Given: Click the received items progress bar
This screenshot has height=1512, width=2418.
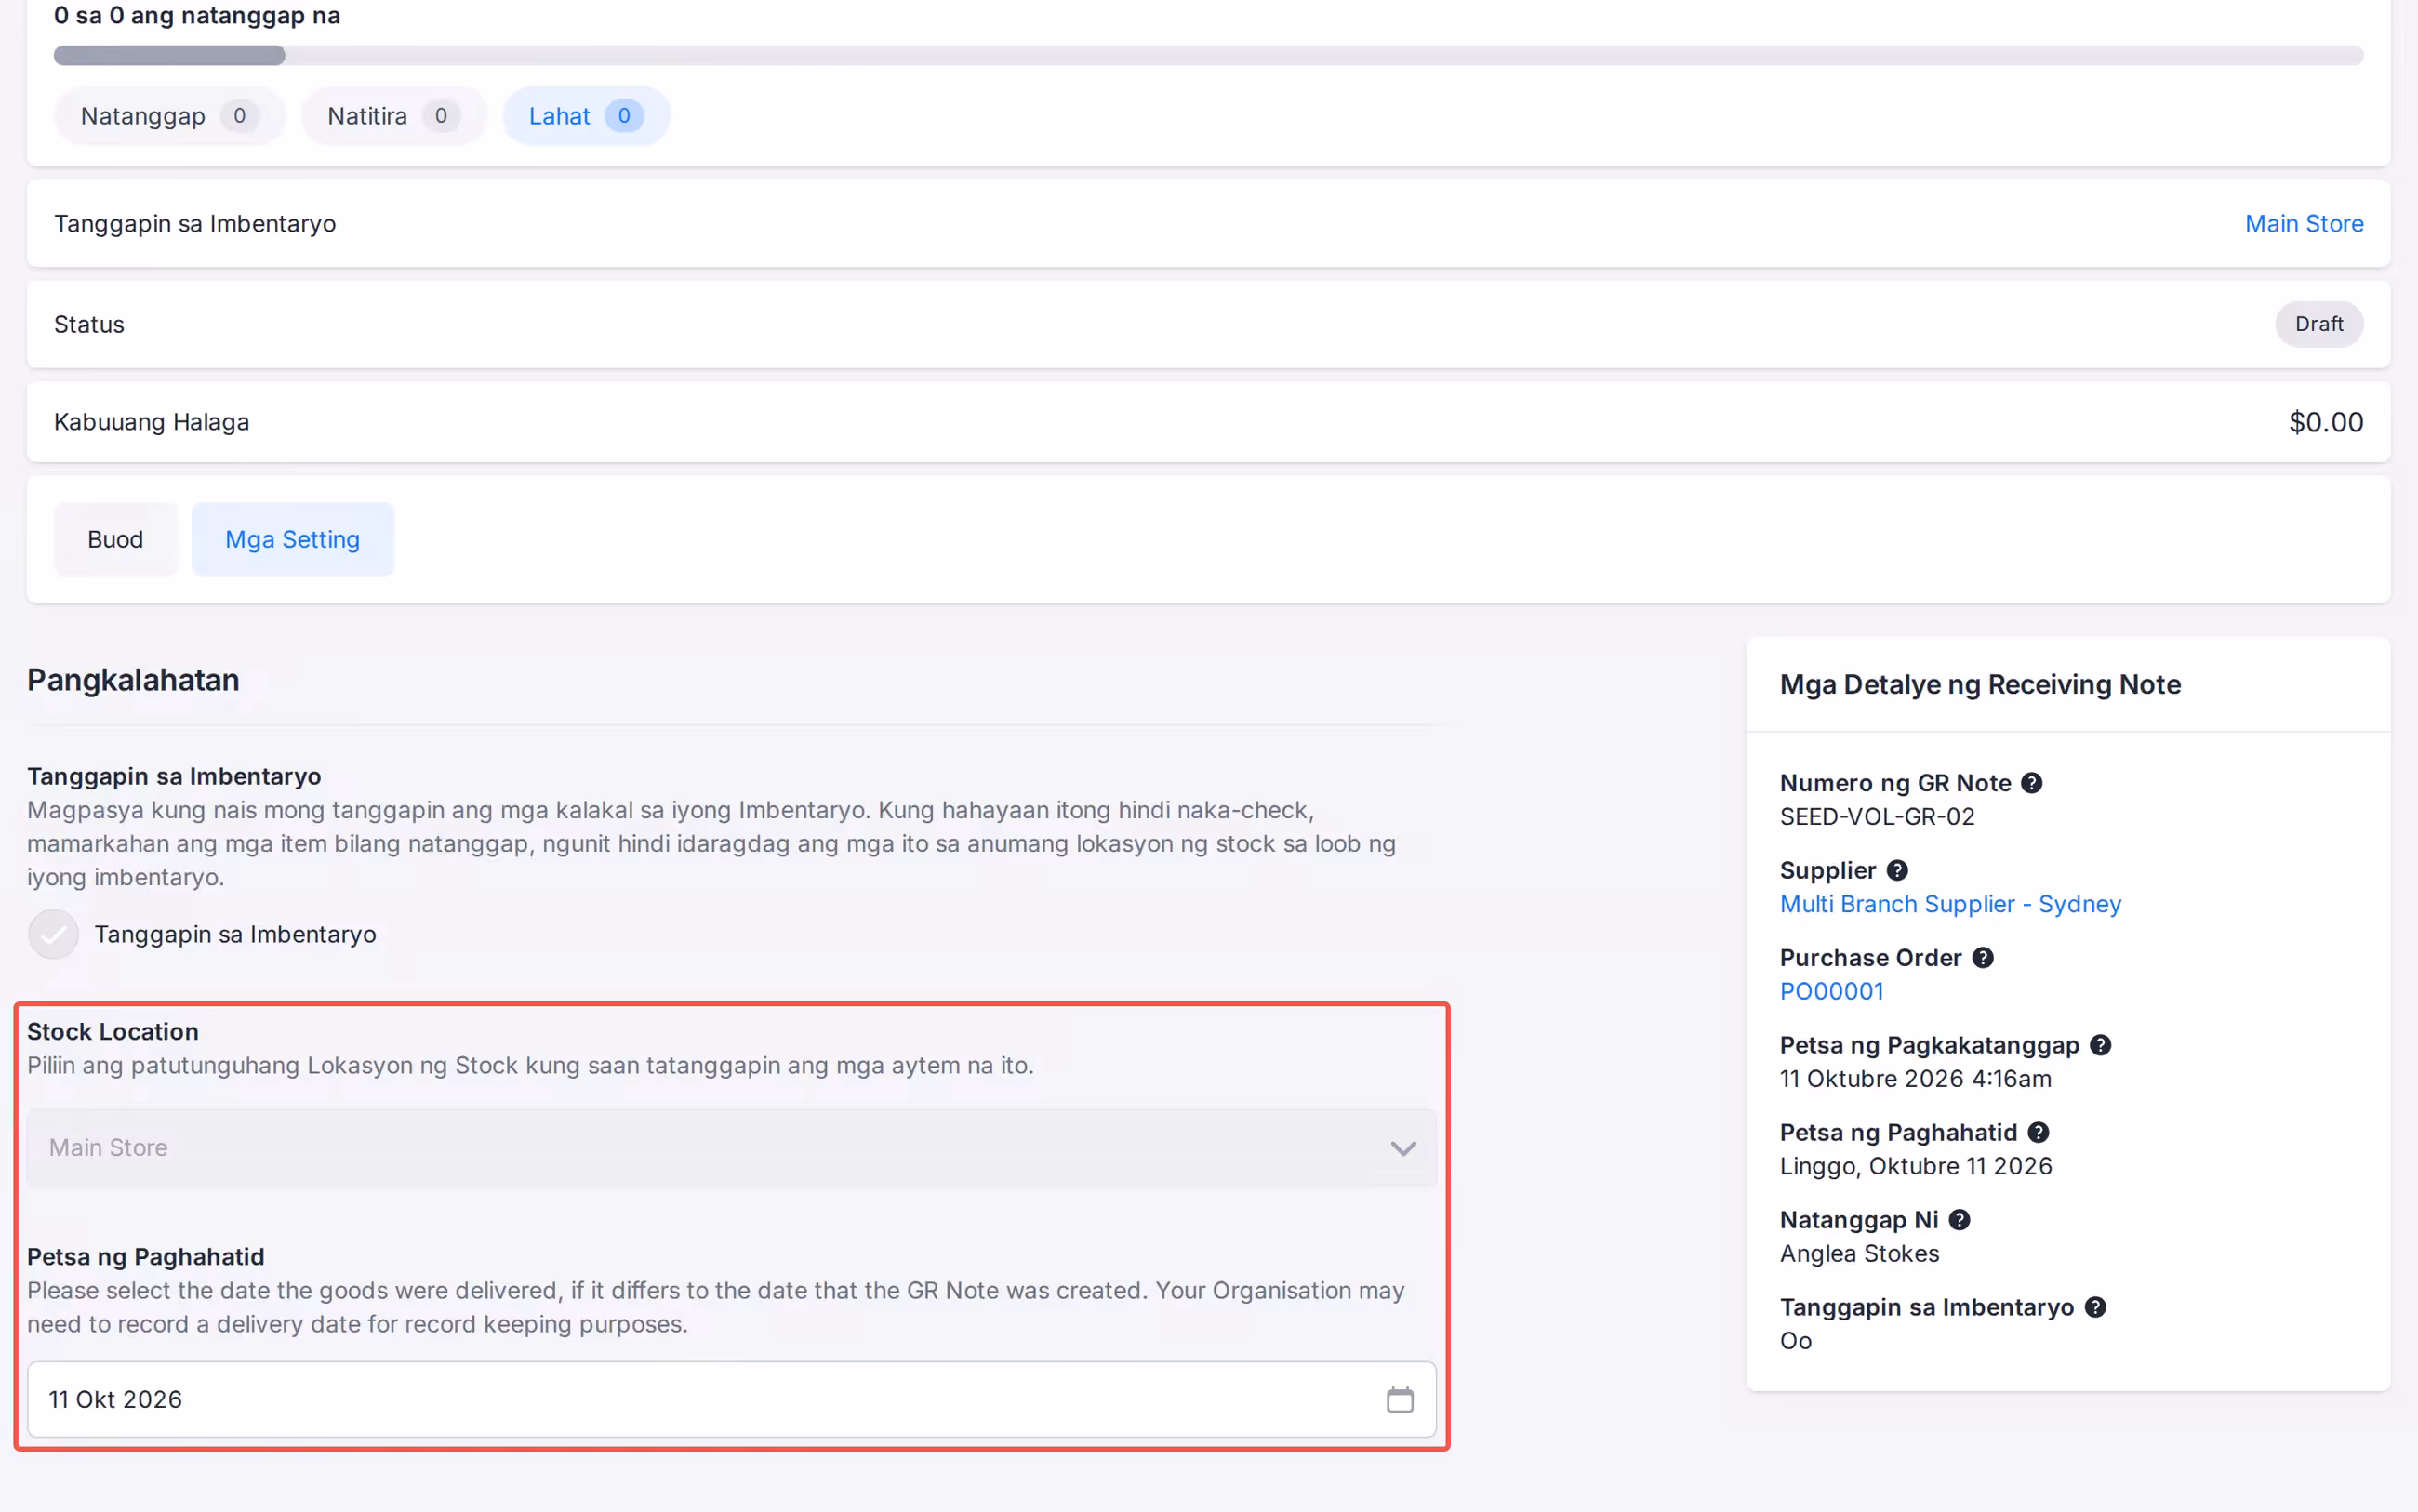Looking at the screenshot, I should tap(1208, 55).
